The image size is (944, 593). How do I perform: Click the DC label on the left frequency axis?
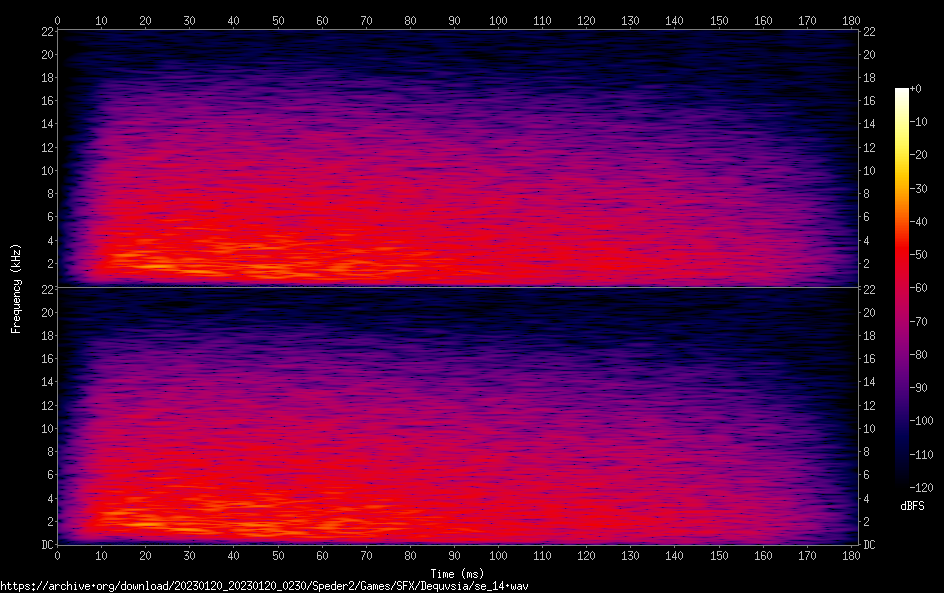click(x=46, y=545)
